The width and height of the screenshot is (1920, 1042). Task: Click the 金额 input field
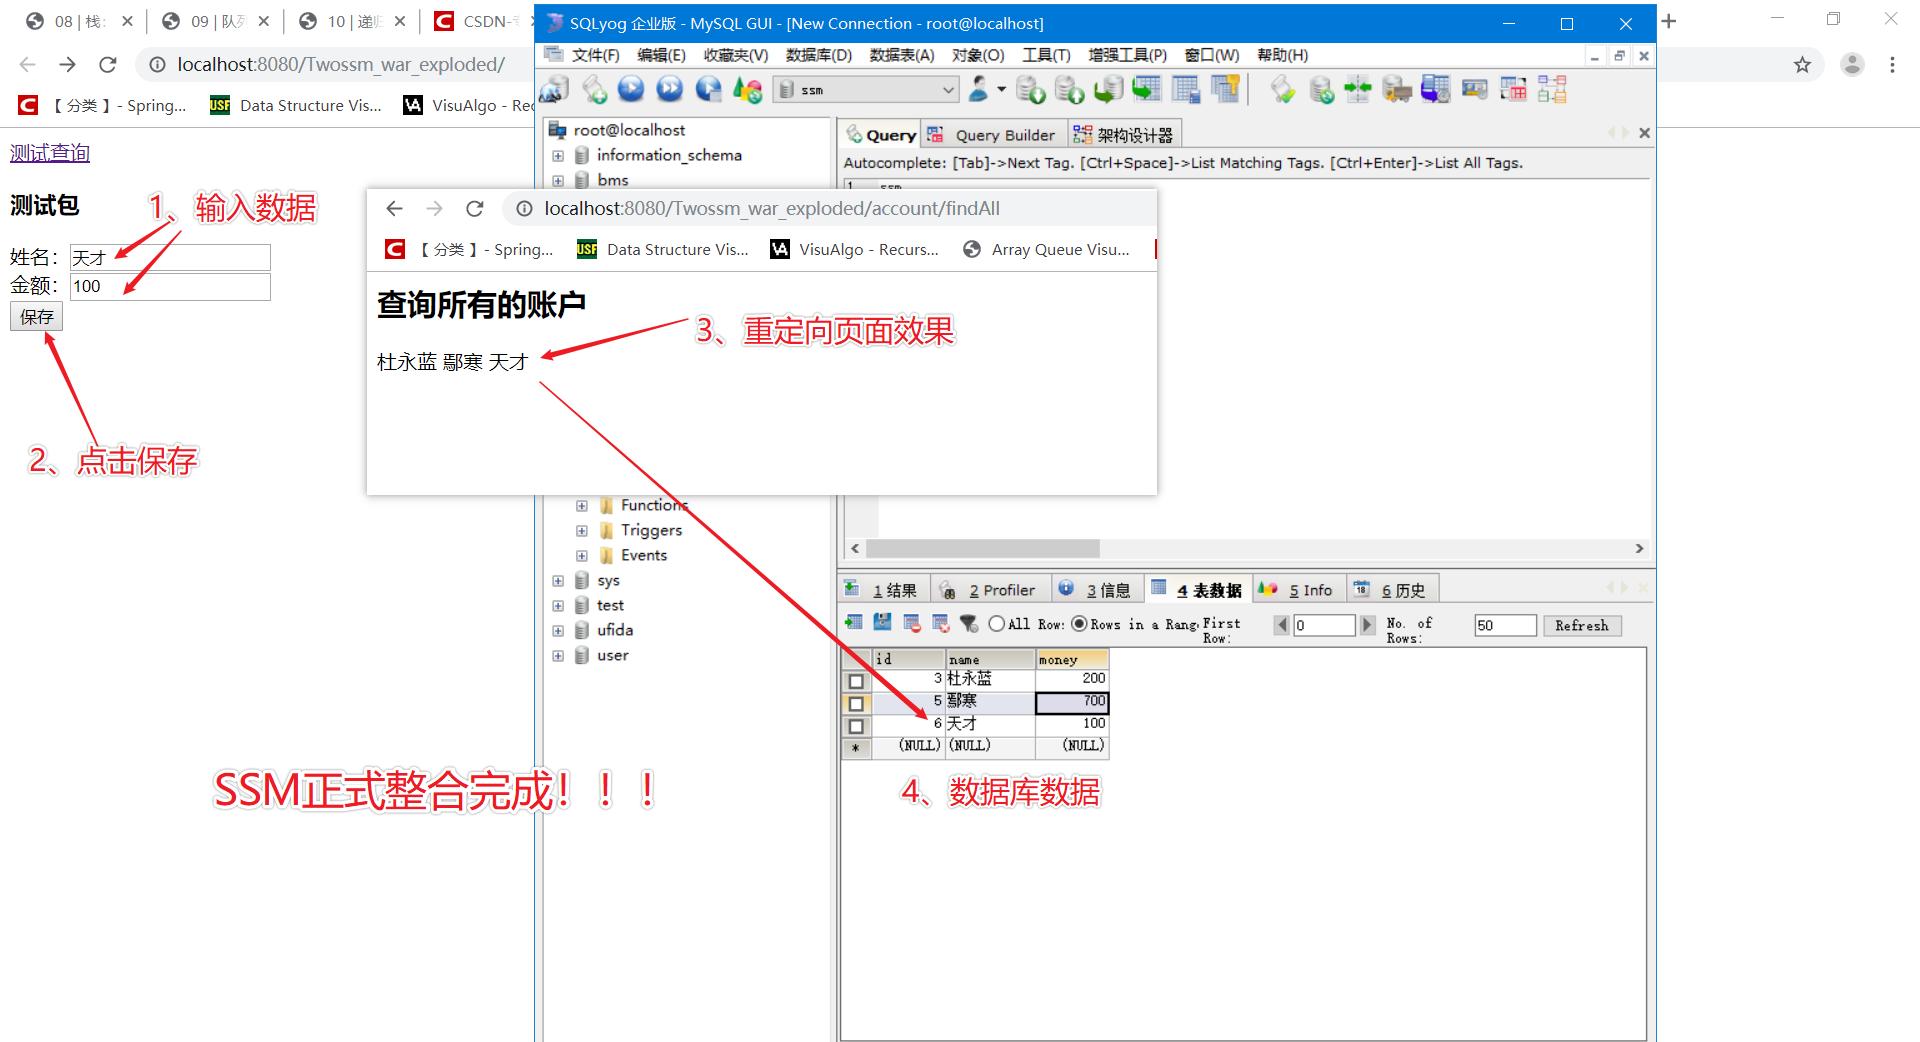170,287
